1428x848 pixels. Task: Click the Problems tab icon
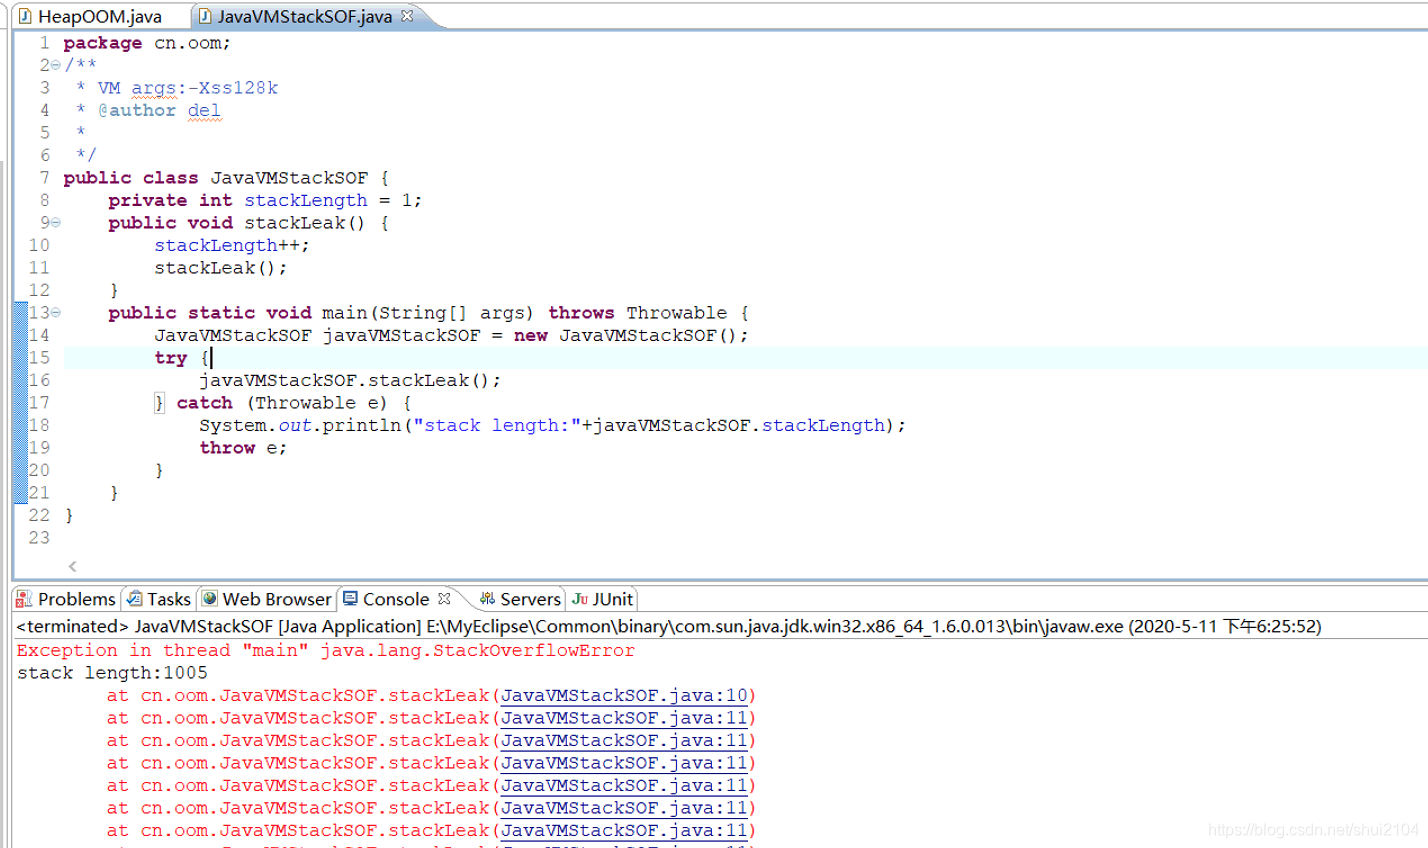pyautogui.click(x=24, y=599)
